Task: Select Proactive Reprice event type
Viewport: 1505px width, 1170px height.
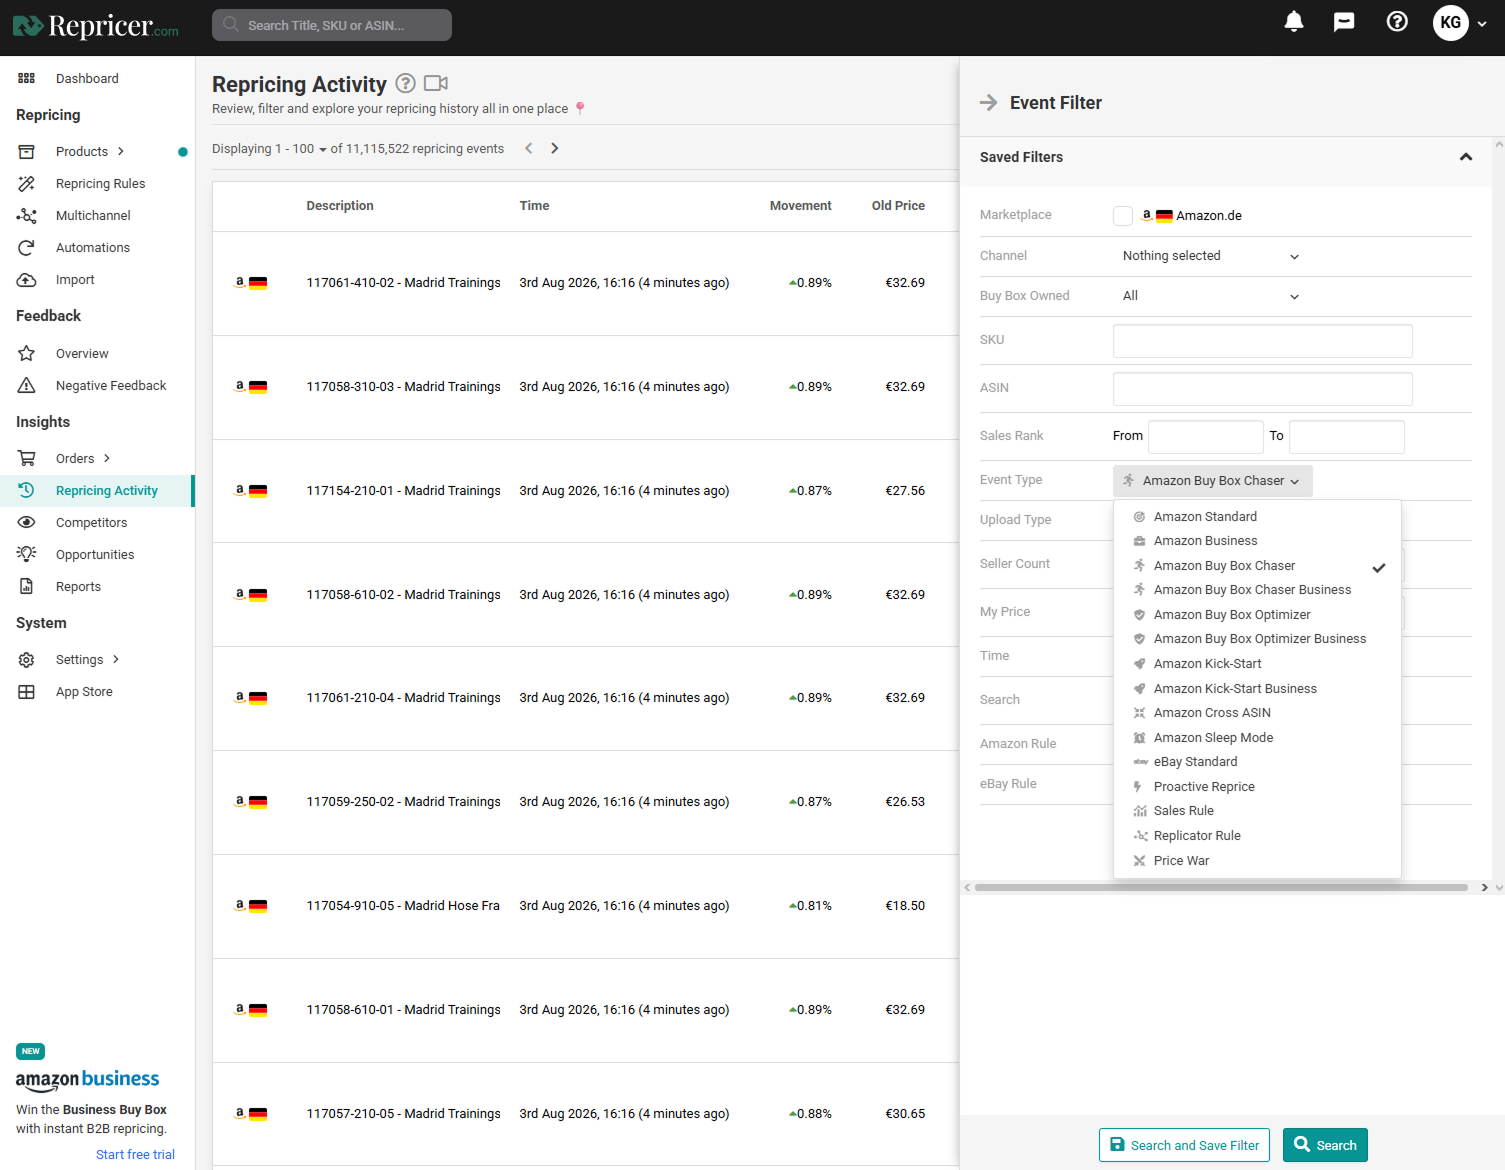Action: coord(1257,787)
